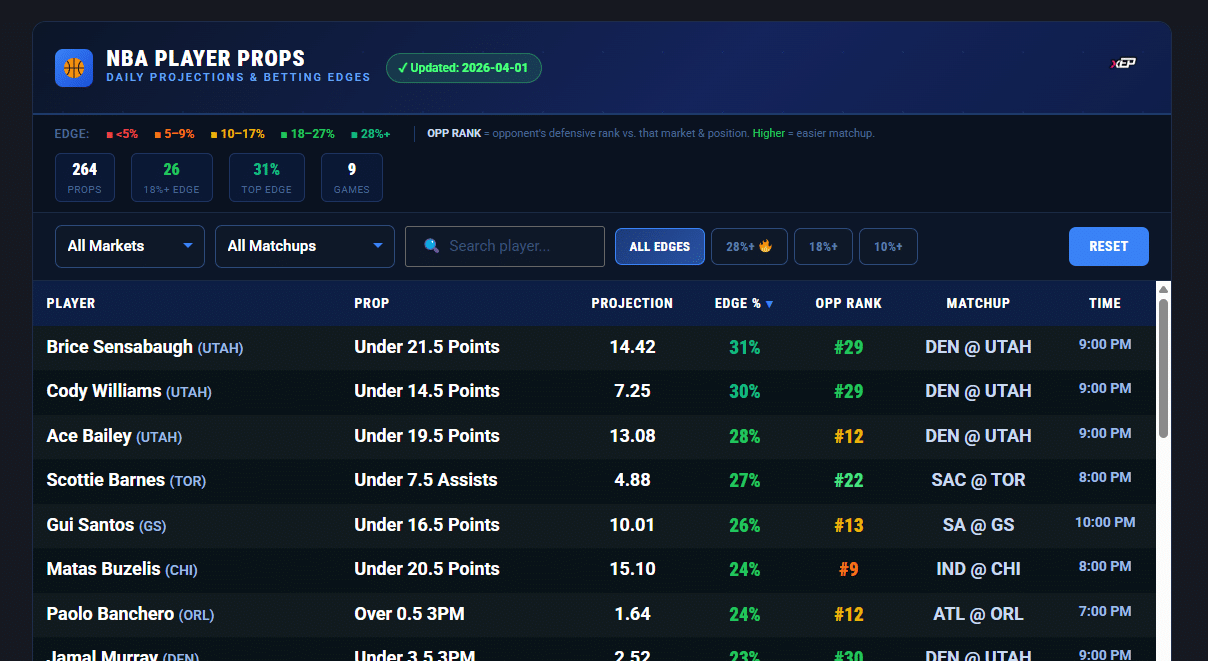The image size is (1208, 661).
Task: Click the magnifier icon in search box
Action: (432, 246)
